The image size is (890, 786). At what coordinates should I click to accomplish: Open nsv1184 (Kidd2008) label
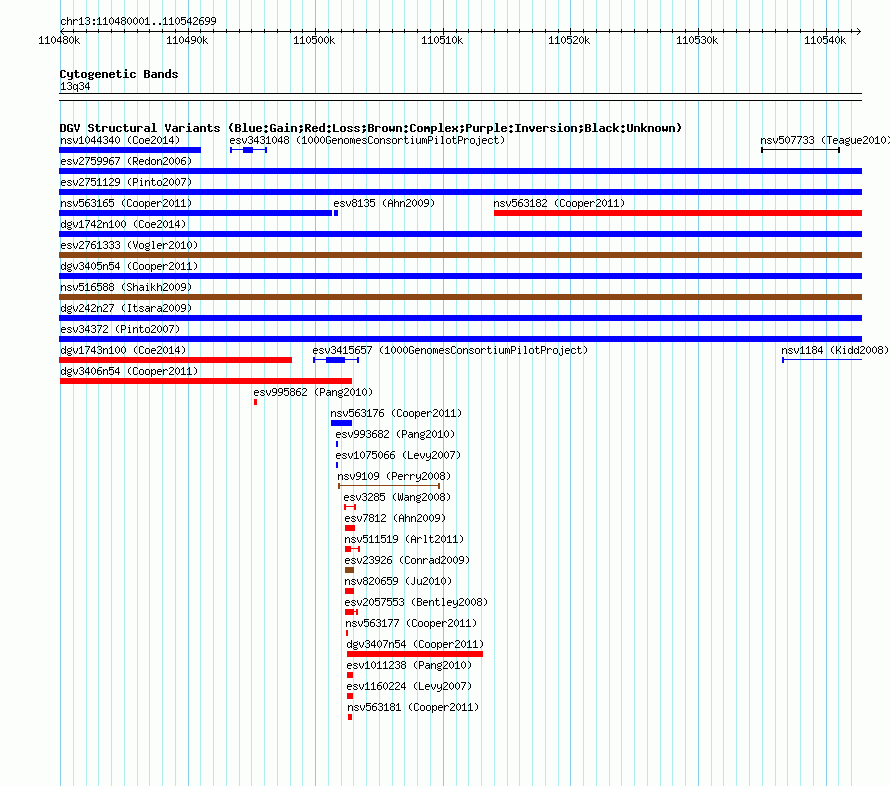click(835, 351)
